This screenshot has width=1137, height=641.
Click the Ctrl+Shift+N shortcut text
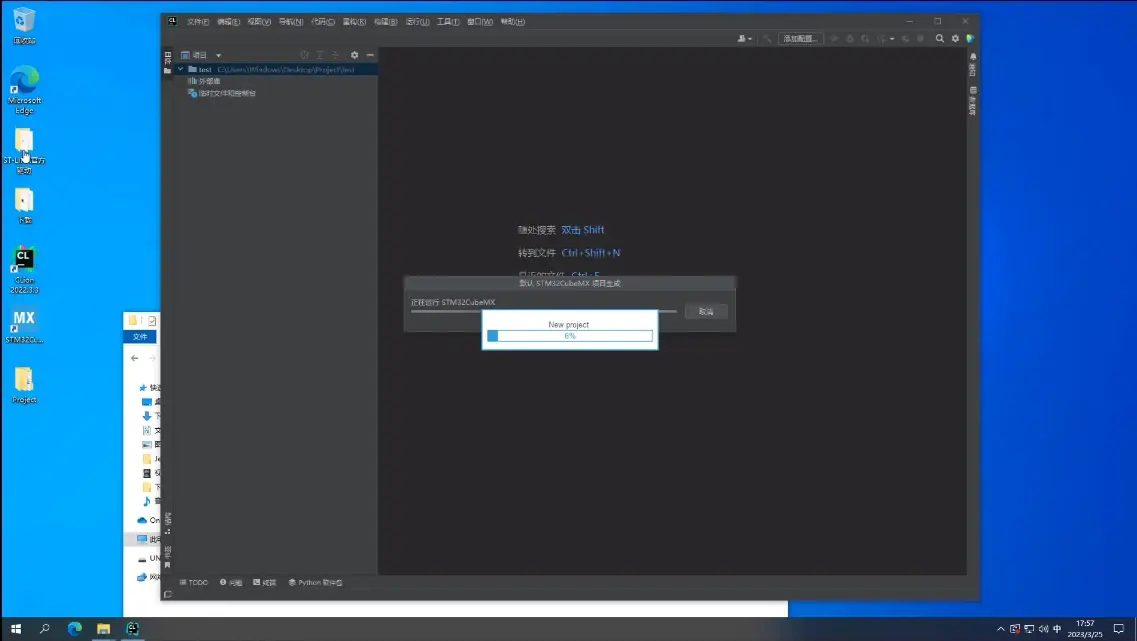tap(590, 253)
